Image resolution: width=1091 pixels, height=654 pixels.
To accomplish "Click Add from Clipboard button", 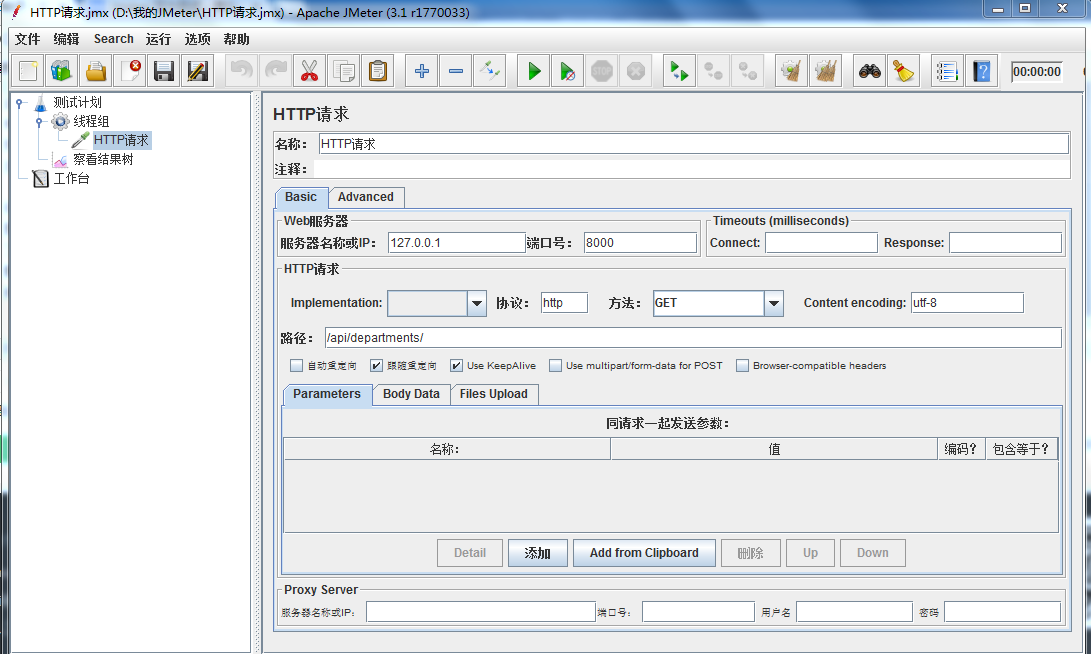I will (x=644, y=553).
